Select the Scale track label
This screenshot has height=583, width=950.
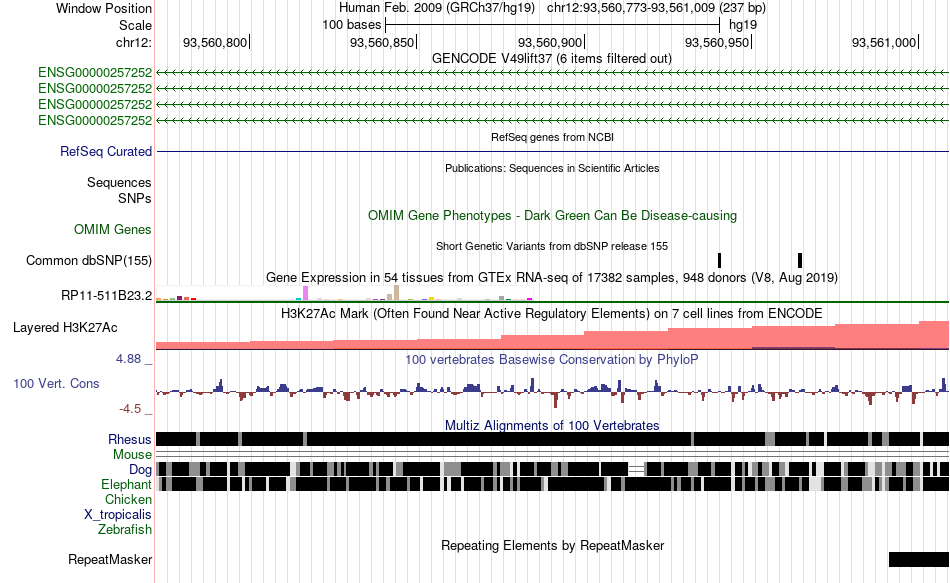(x=135, y=25)
